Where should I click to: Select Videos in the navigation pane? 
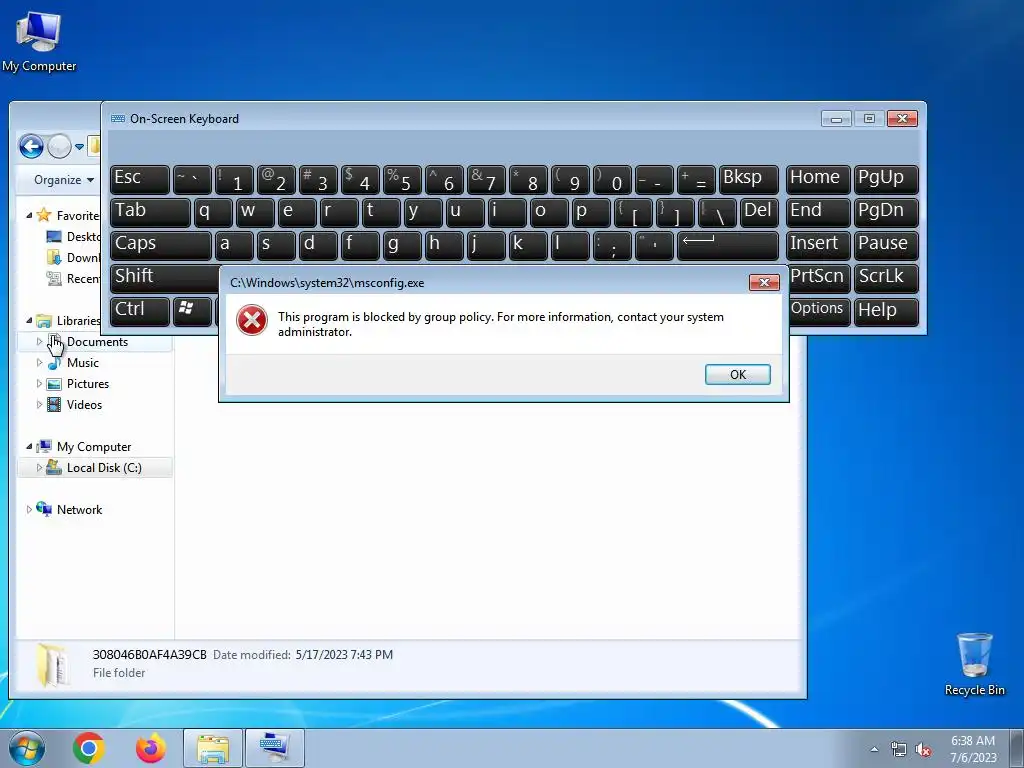click(x=84, y=404)
